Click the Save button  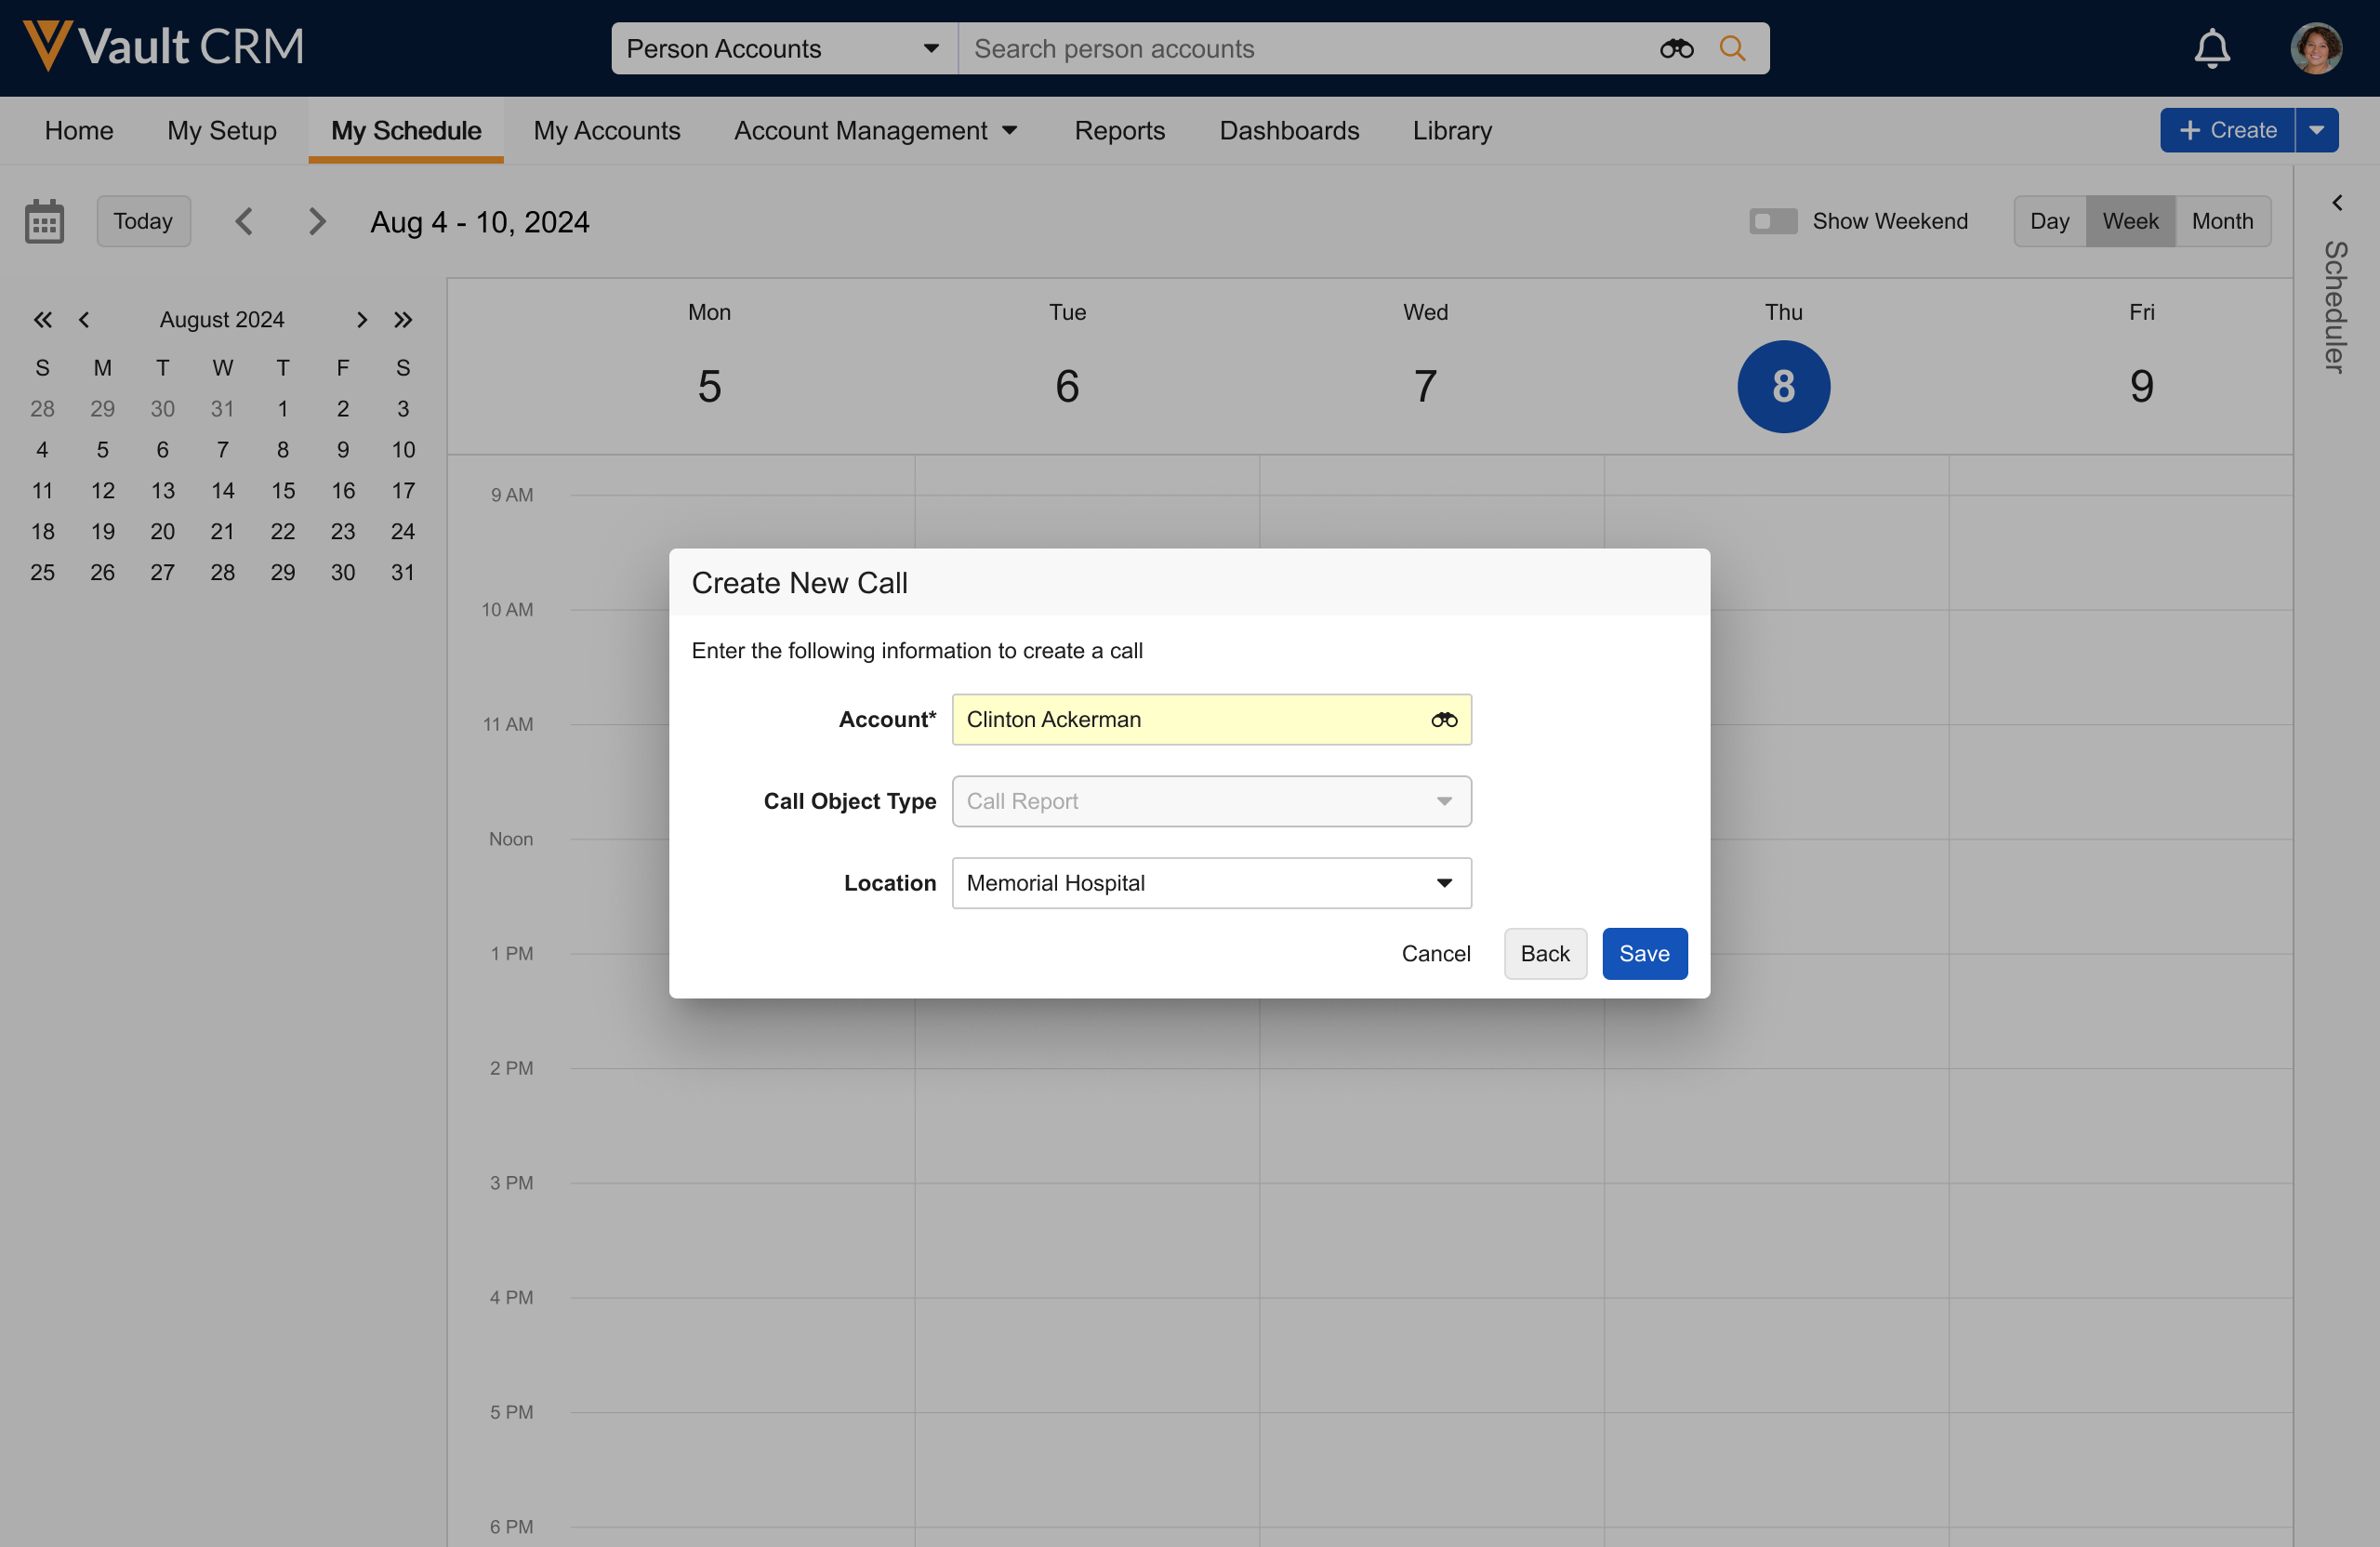(1643, 953)
